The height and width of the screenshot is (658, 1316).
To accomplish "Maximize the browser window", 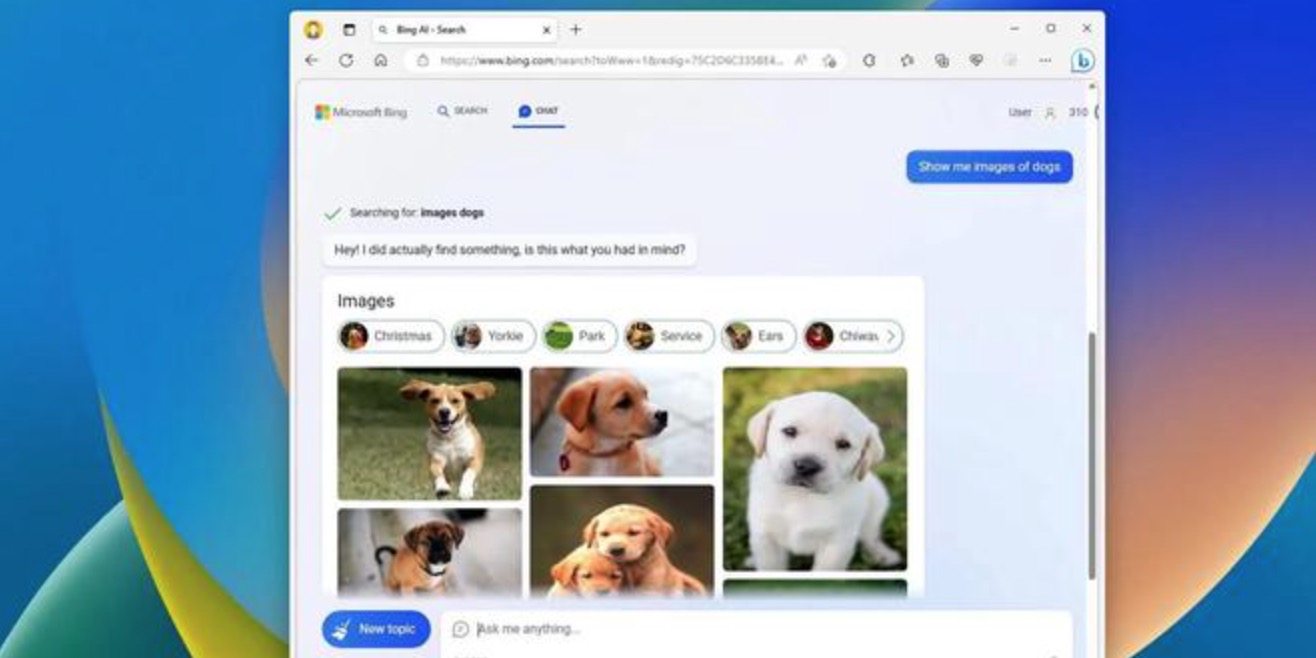I will [1051, 29].
